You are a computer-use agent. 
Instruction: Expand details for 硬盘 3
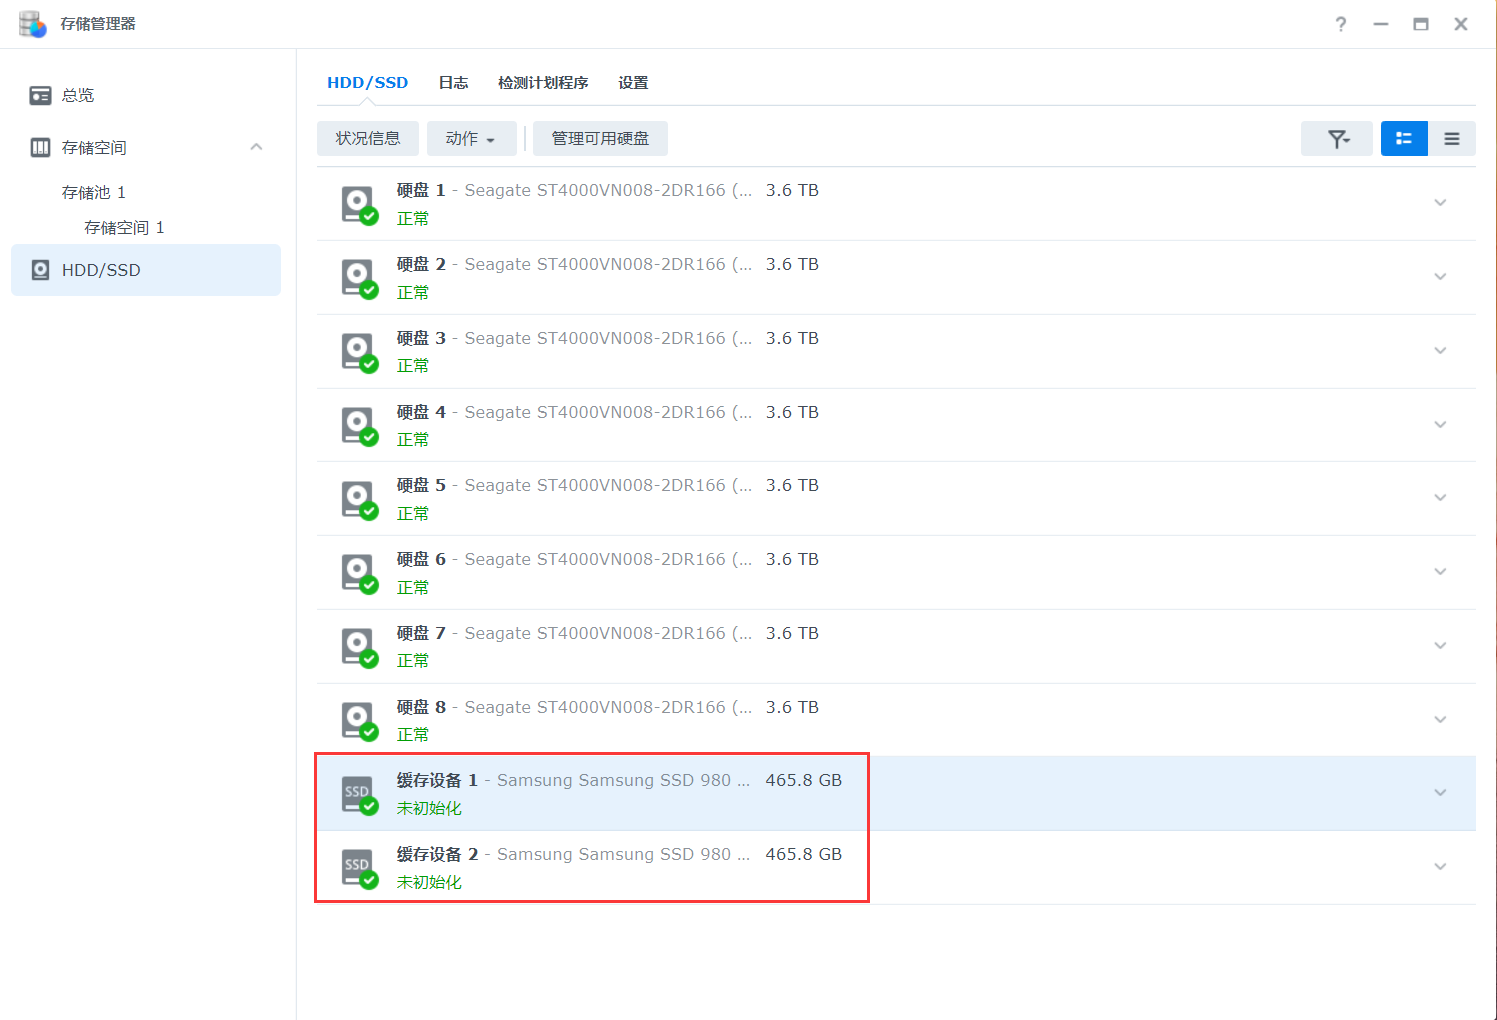1440,351
